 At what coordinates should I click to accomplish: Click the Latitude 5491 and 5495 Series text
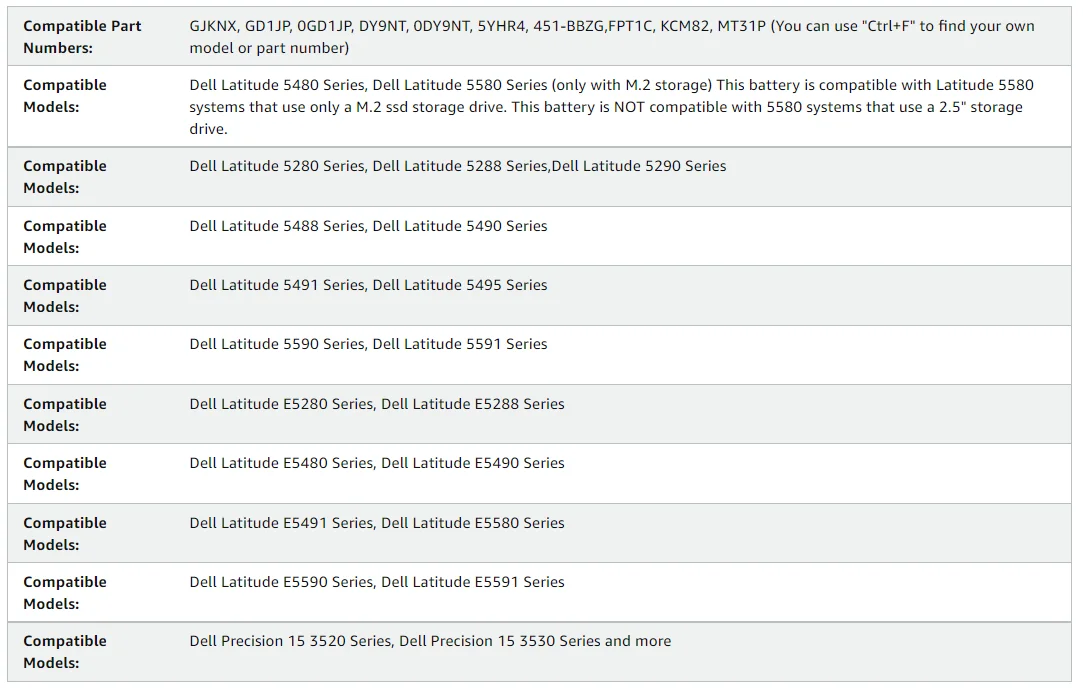pos(368,285)
